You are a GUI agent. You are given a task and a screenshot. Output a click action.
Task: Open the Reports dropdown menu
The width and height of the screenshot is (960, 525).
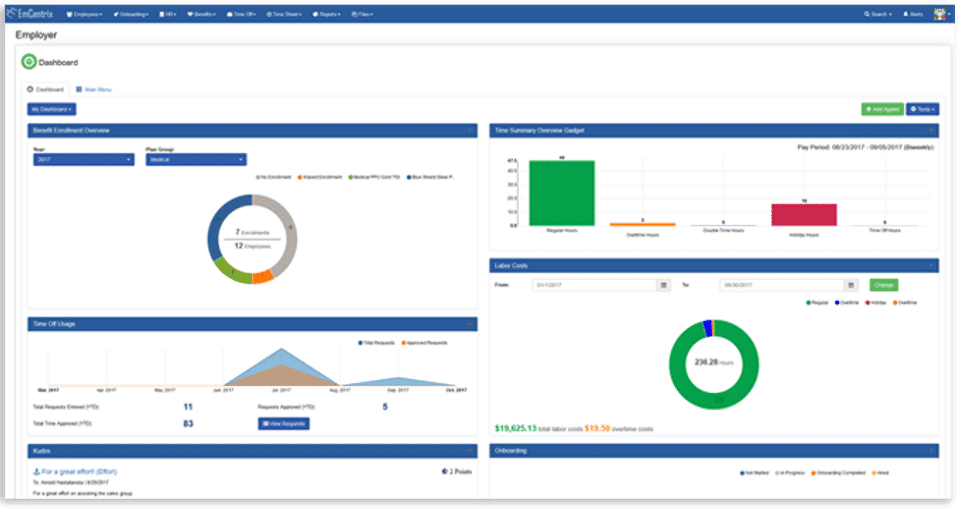[x=327, y=14]
